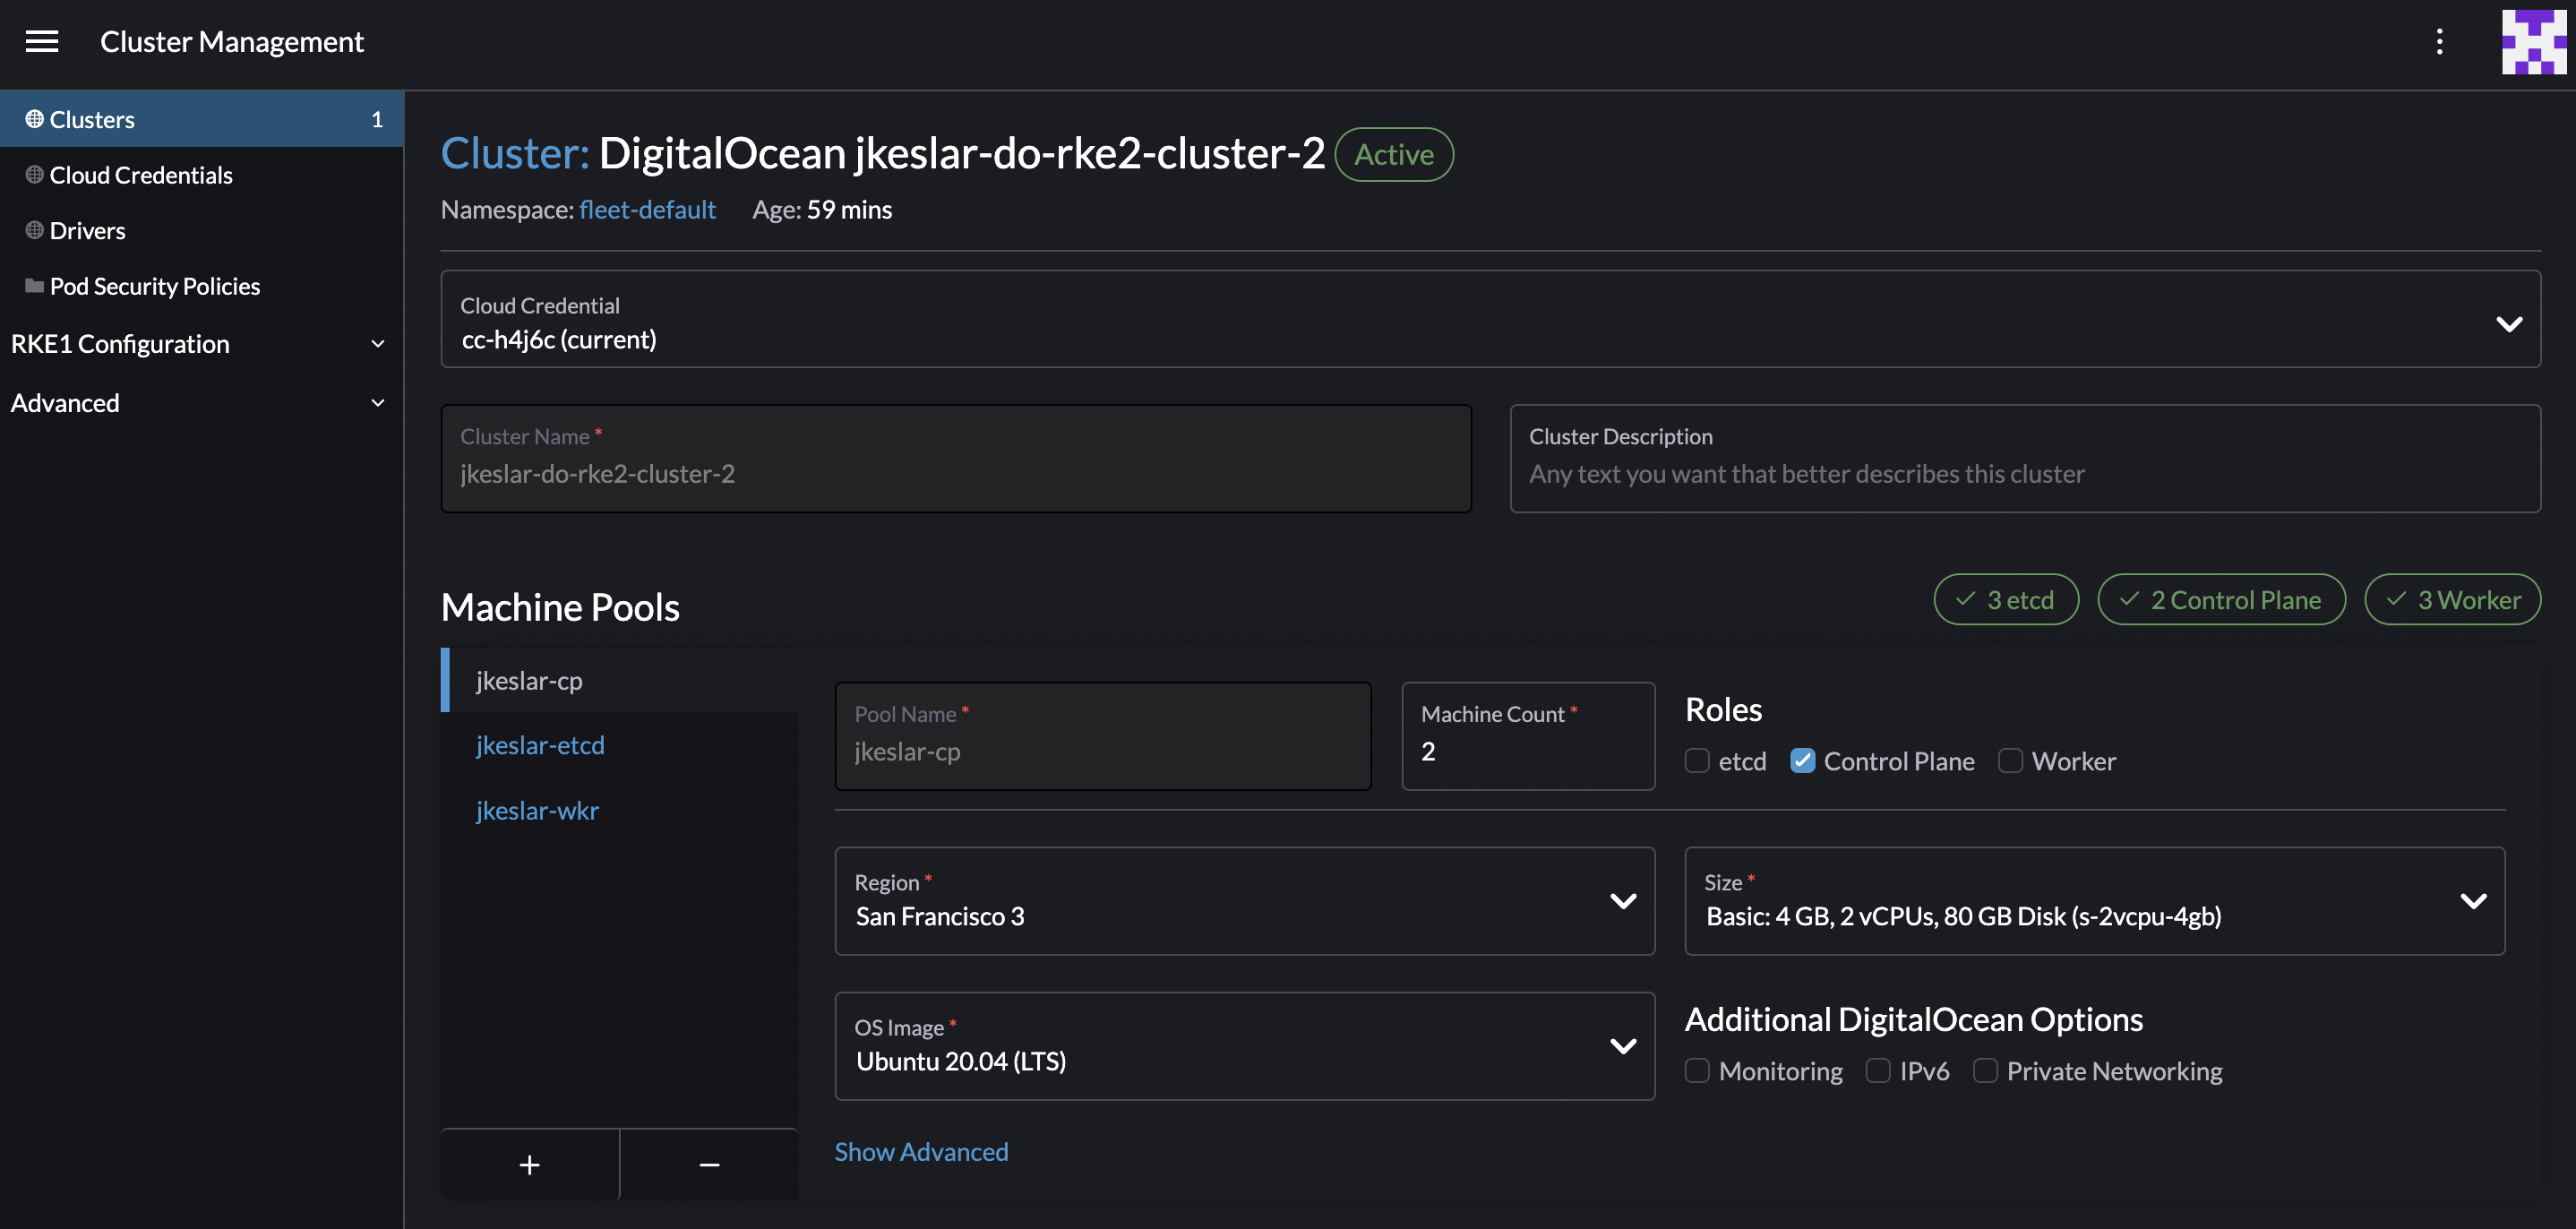
Task: Expand the Cloud Credential dropdown
Action: [x=2509, y=323]
